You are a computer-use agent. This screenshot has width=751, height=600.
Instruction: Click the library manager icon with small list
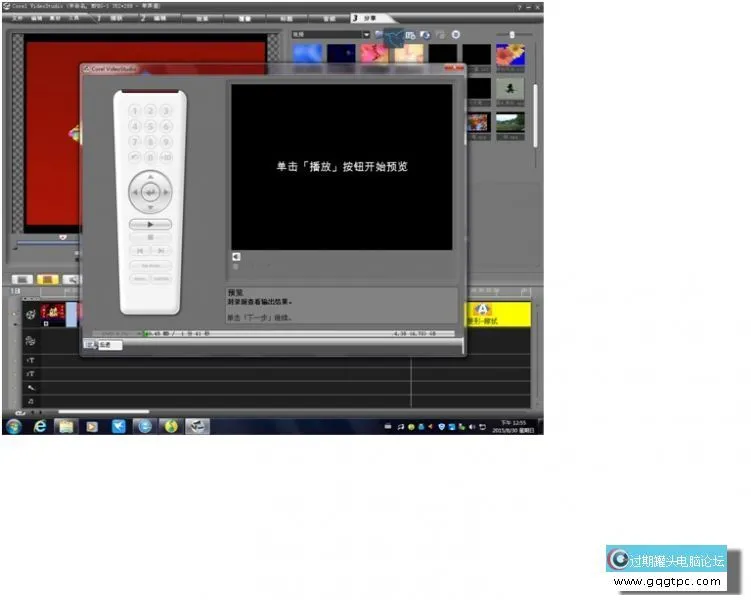pyautogui.click(x=410, y=35)
